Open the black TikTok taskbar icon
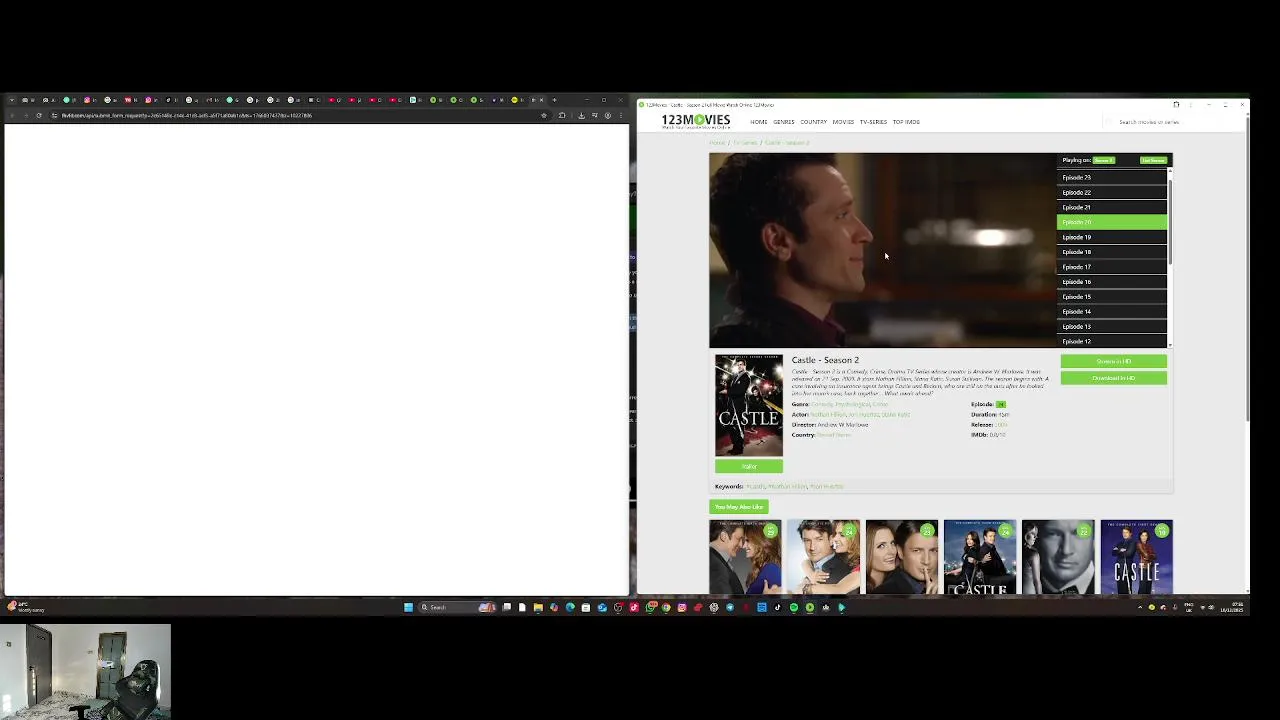 click(x=777, y=607)
